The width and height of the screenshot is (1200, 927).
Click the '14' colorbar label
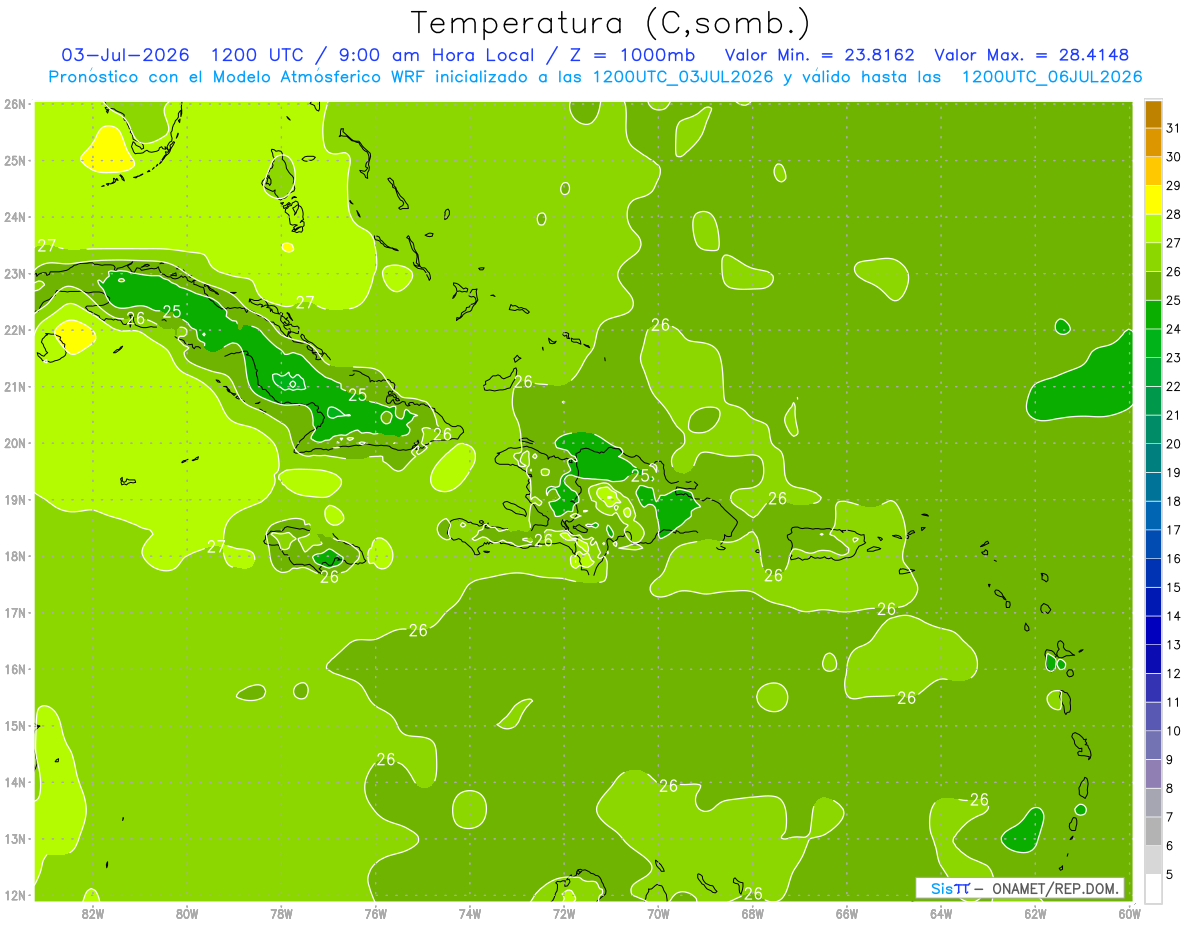click(1174, 616)
